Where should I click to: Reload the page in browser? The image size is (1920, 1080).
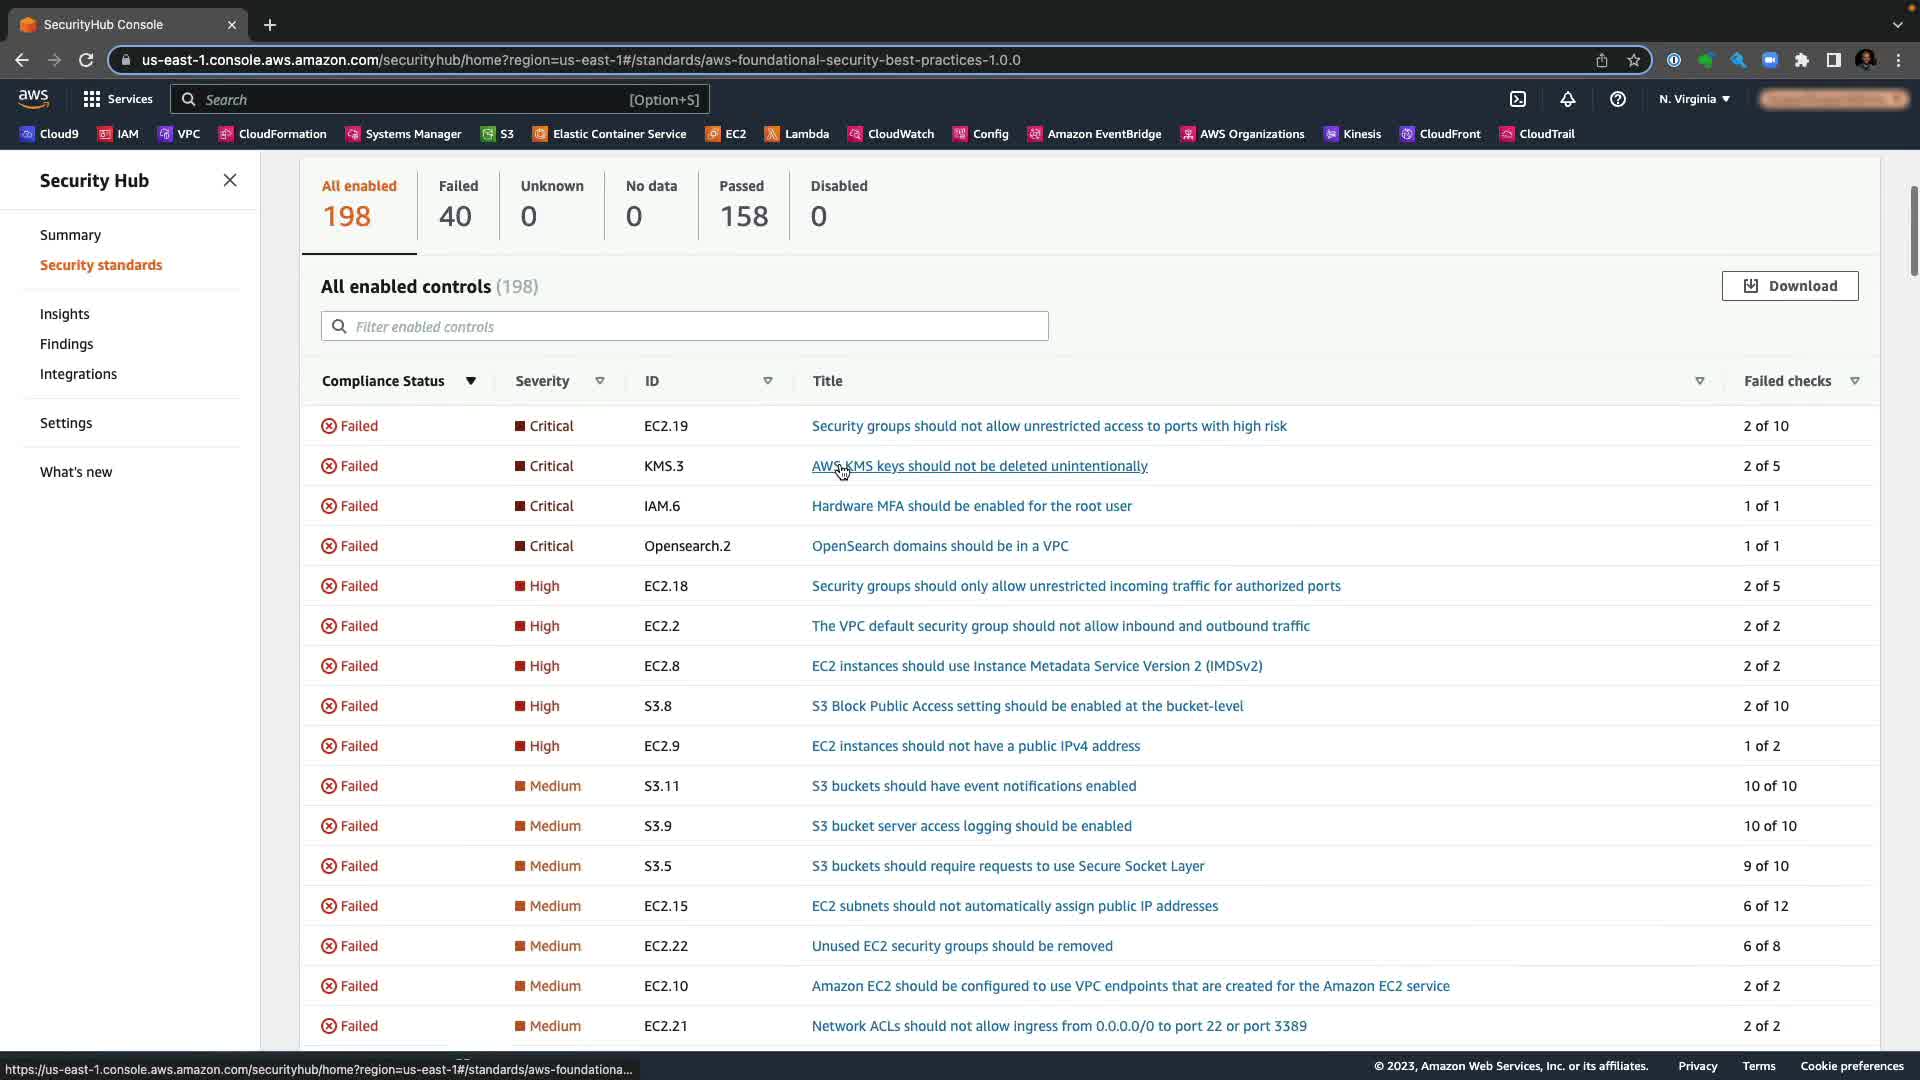tap(86, 60)
